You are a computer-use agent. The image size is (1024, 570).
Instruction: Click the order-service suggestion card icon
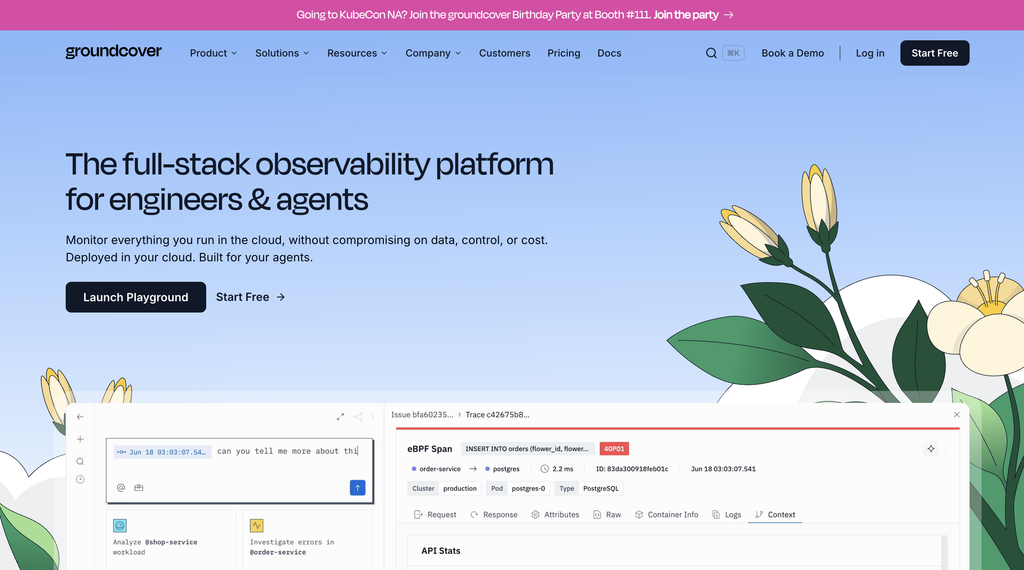point(257,525)
